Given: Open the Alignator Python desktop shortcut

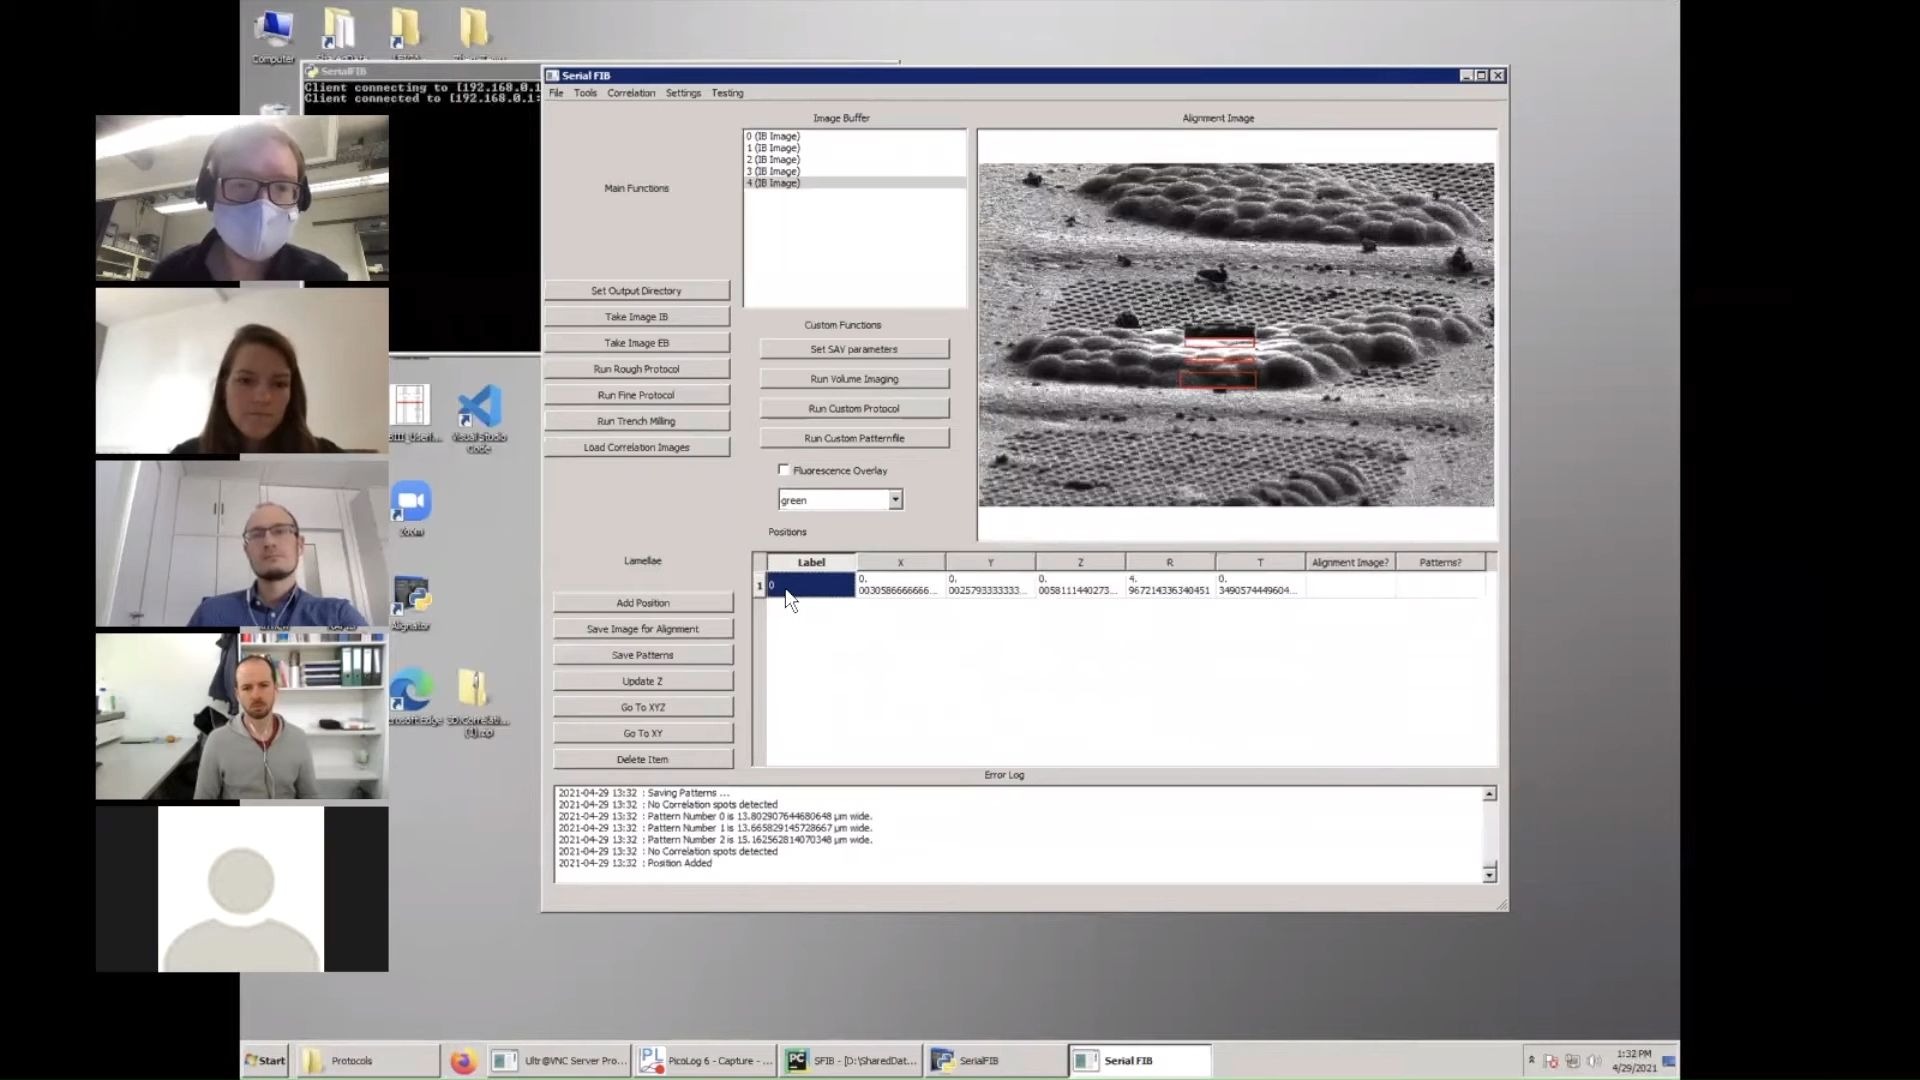Looking at the screenshot, I should [411, 603].
